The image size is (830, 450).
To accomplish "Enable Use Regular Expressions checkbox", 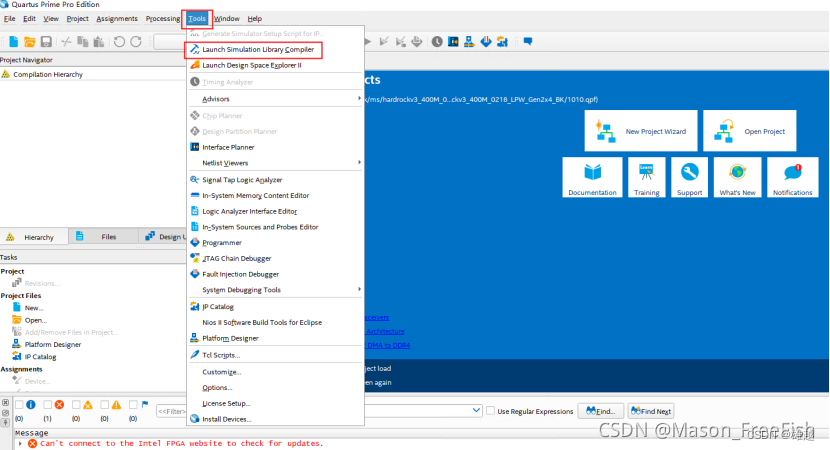I will pos(491,411).
